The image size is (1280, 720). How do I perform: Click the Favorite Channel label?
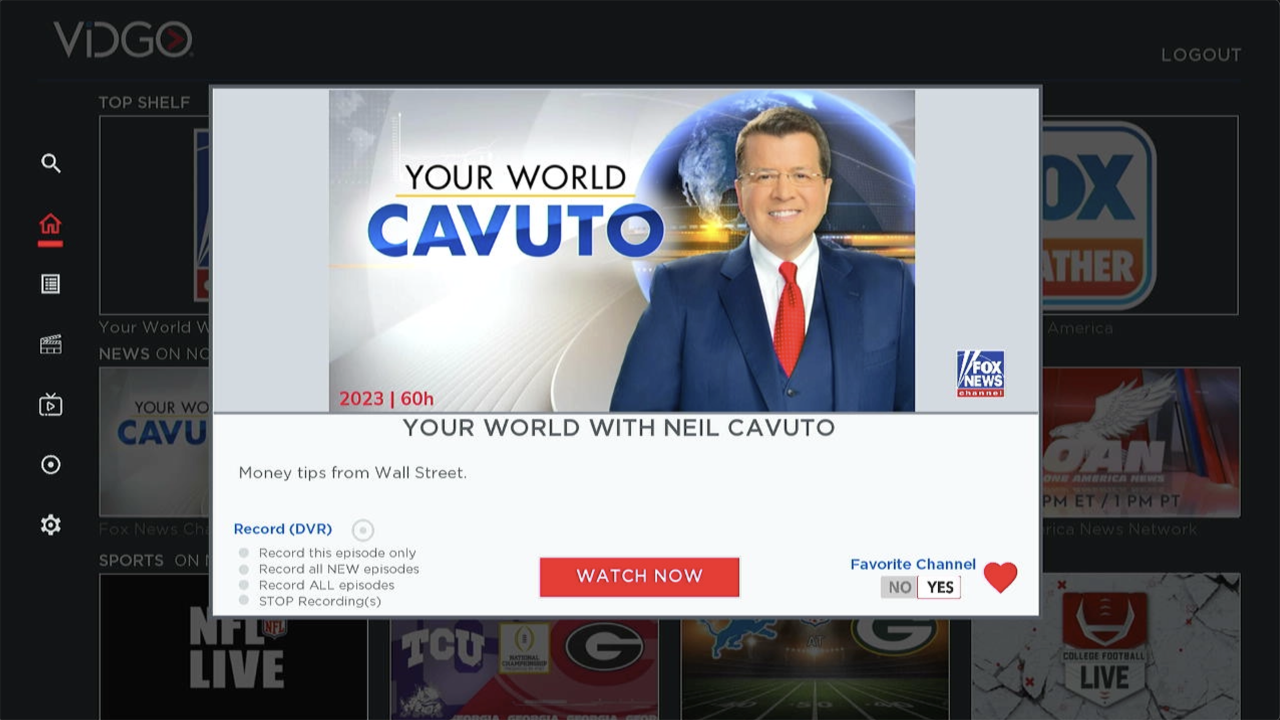coord(913,564)
